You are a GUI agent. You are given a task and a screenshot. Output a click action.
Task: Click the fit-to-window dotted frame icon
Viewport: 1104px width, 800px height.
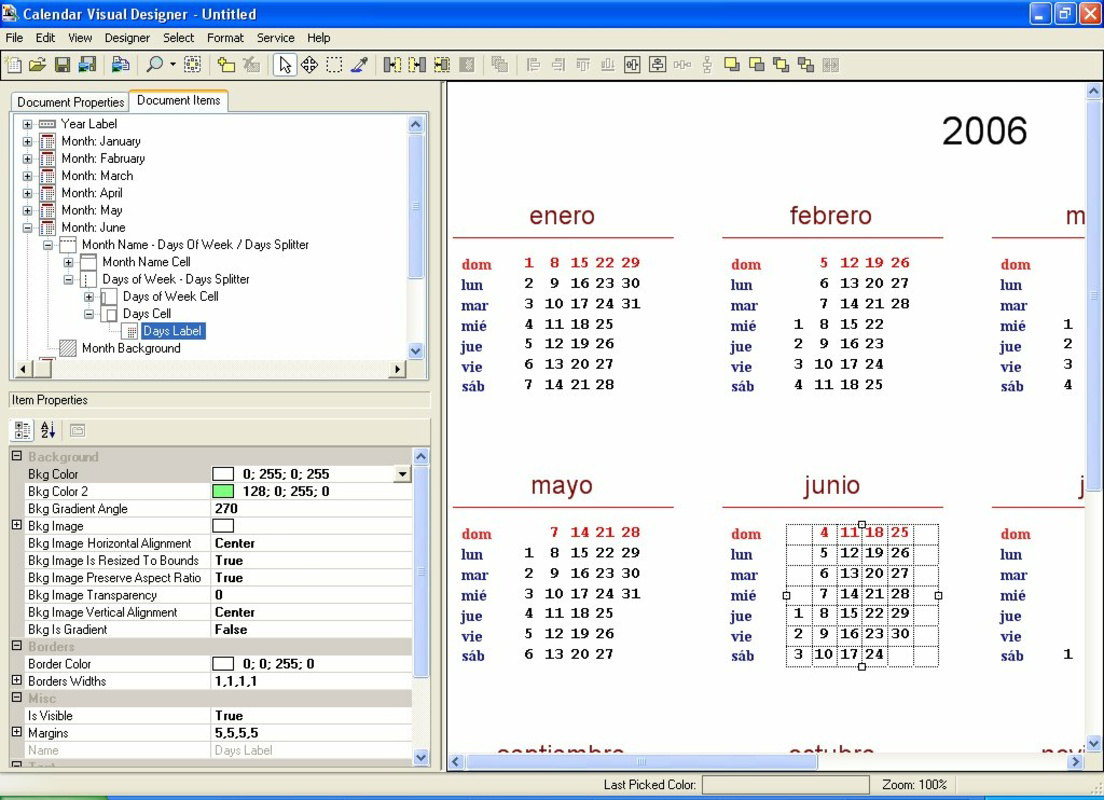click(x=192, y=65)
